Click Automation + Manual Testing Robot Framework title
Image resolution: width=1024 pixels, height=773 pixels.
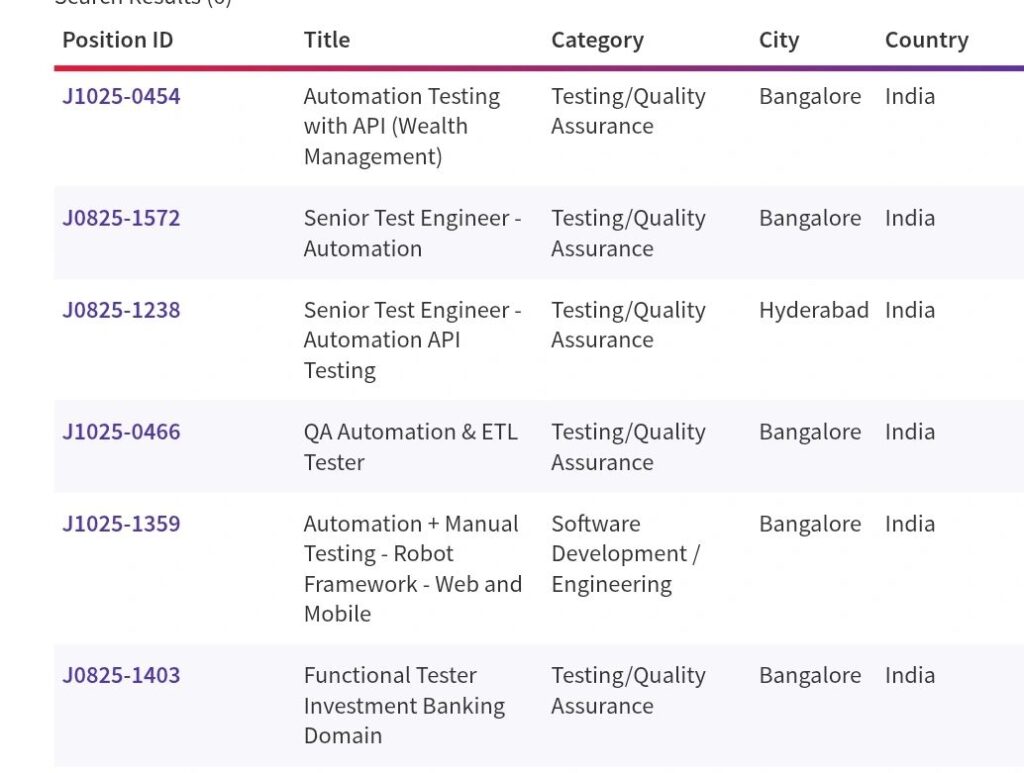coord(411,568)
